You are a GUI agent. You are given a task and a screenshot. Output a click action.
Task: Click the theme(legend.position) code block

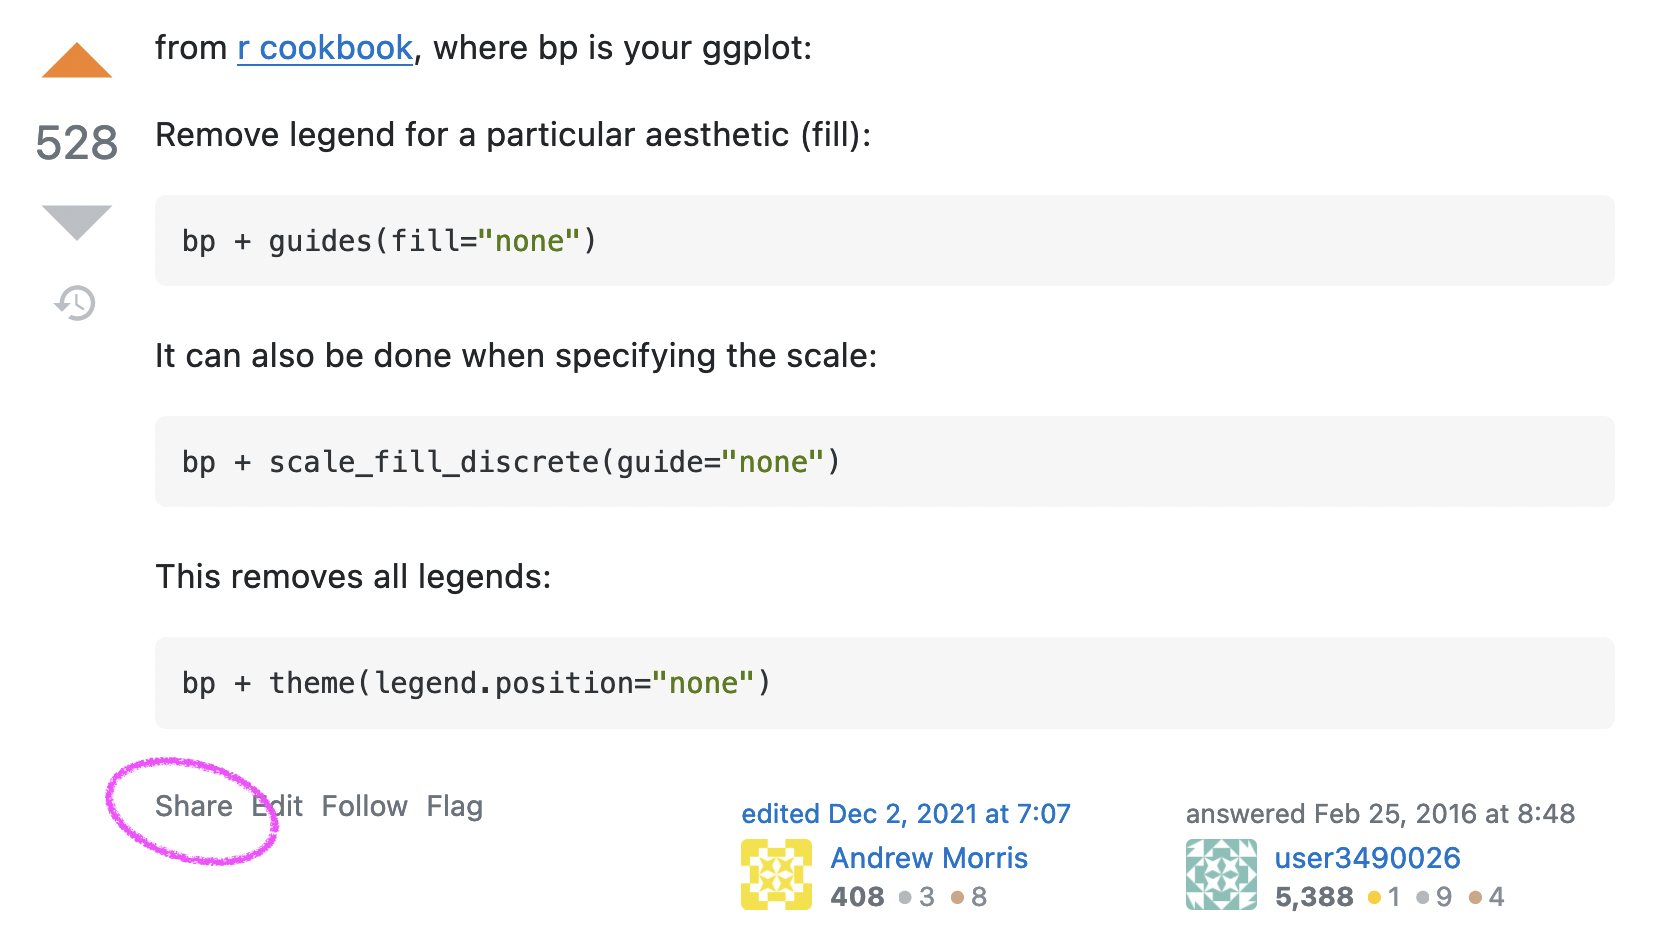pyautogui.click(x=884, y=683)
